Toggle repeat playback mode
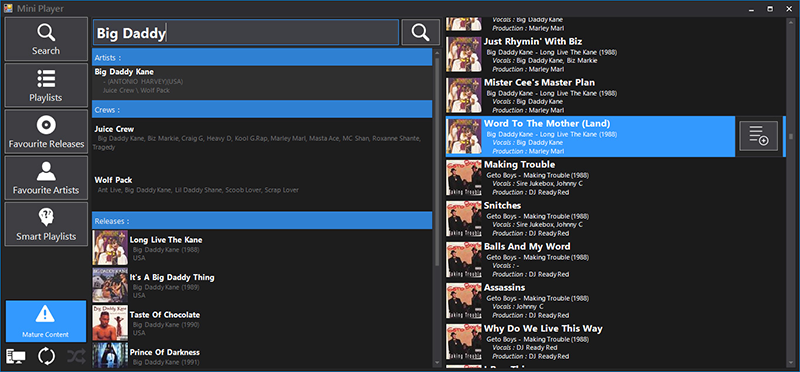This screenshot has width=800, height=372. pos(46,356)
